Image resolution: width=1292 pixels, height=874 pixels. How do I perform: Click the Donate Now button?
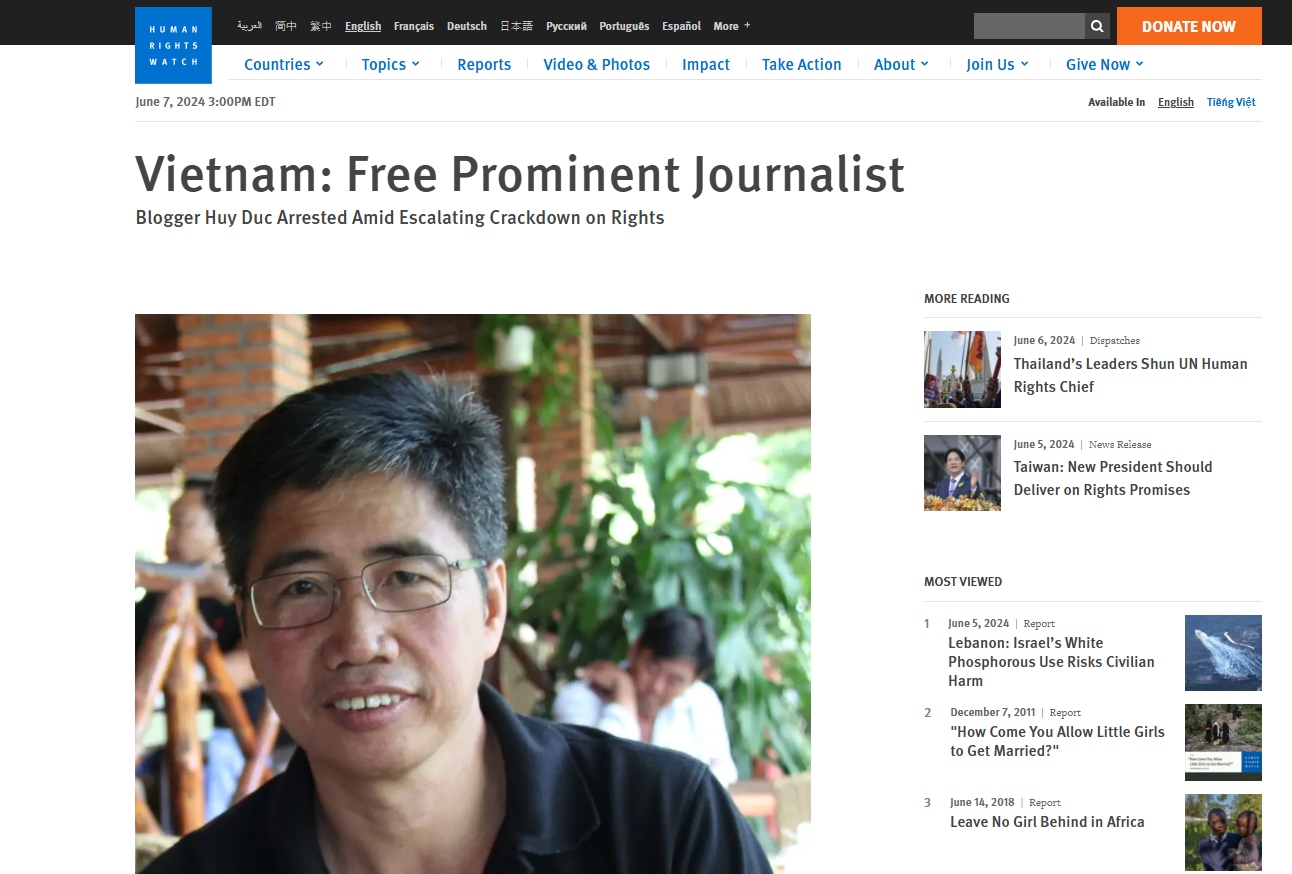[x=1189, y=26]
